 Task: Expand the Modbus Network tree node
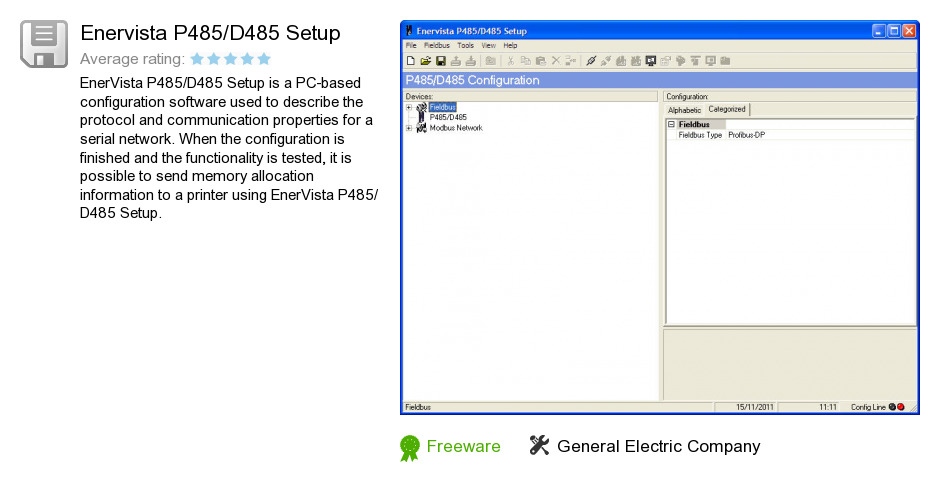pos(409,128)
